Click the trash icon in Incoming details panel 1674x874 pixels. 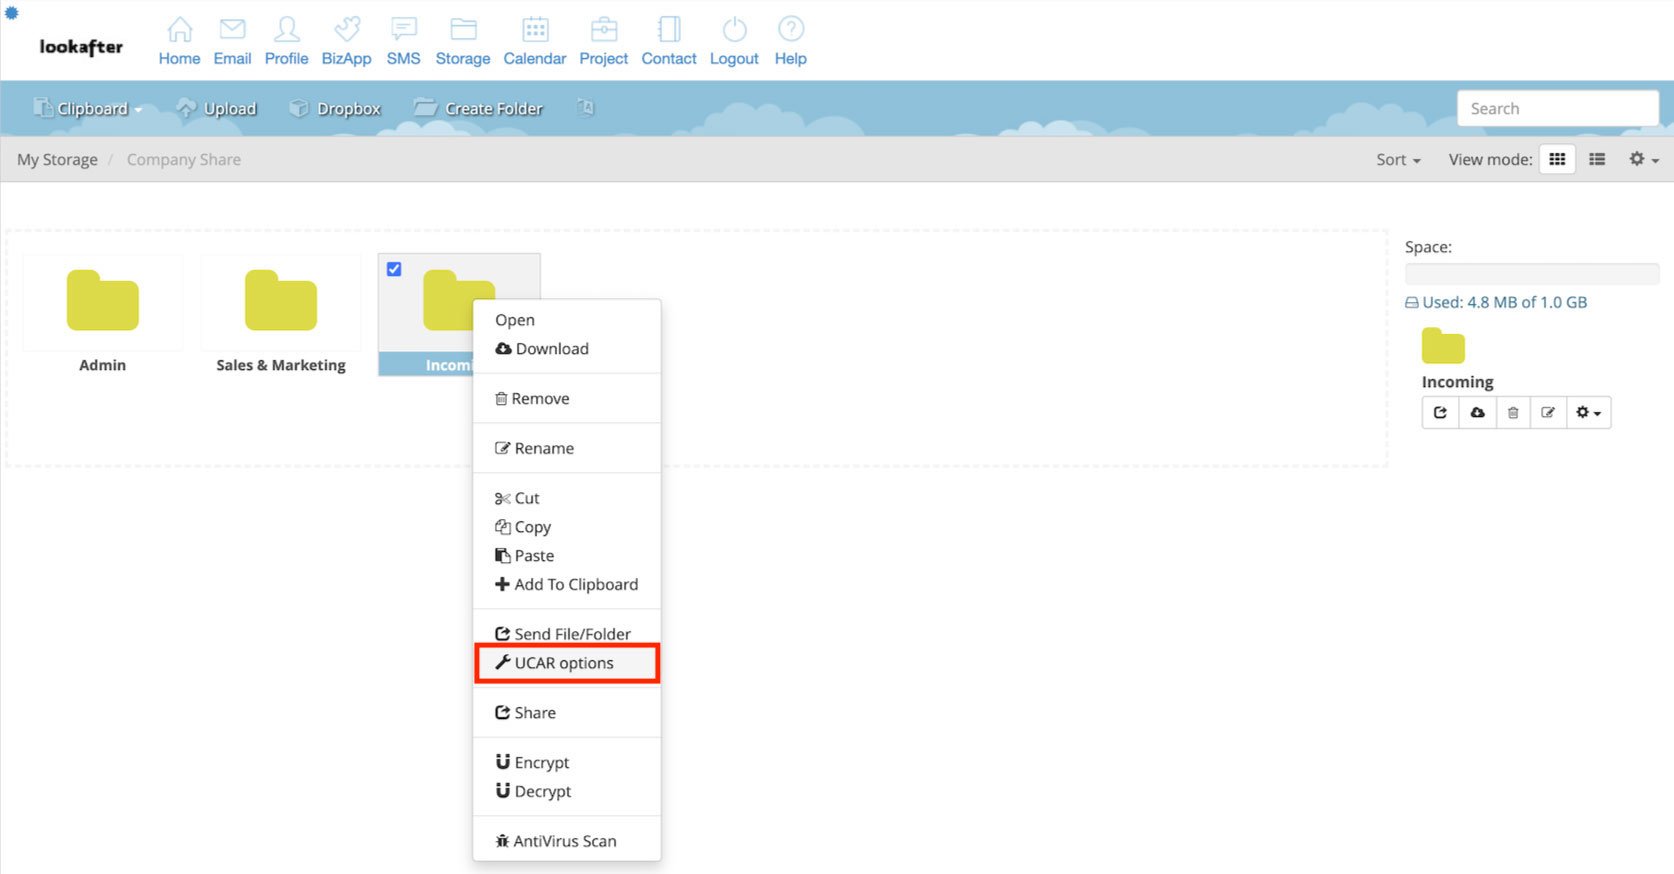click(1513, 412)
